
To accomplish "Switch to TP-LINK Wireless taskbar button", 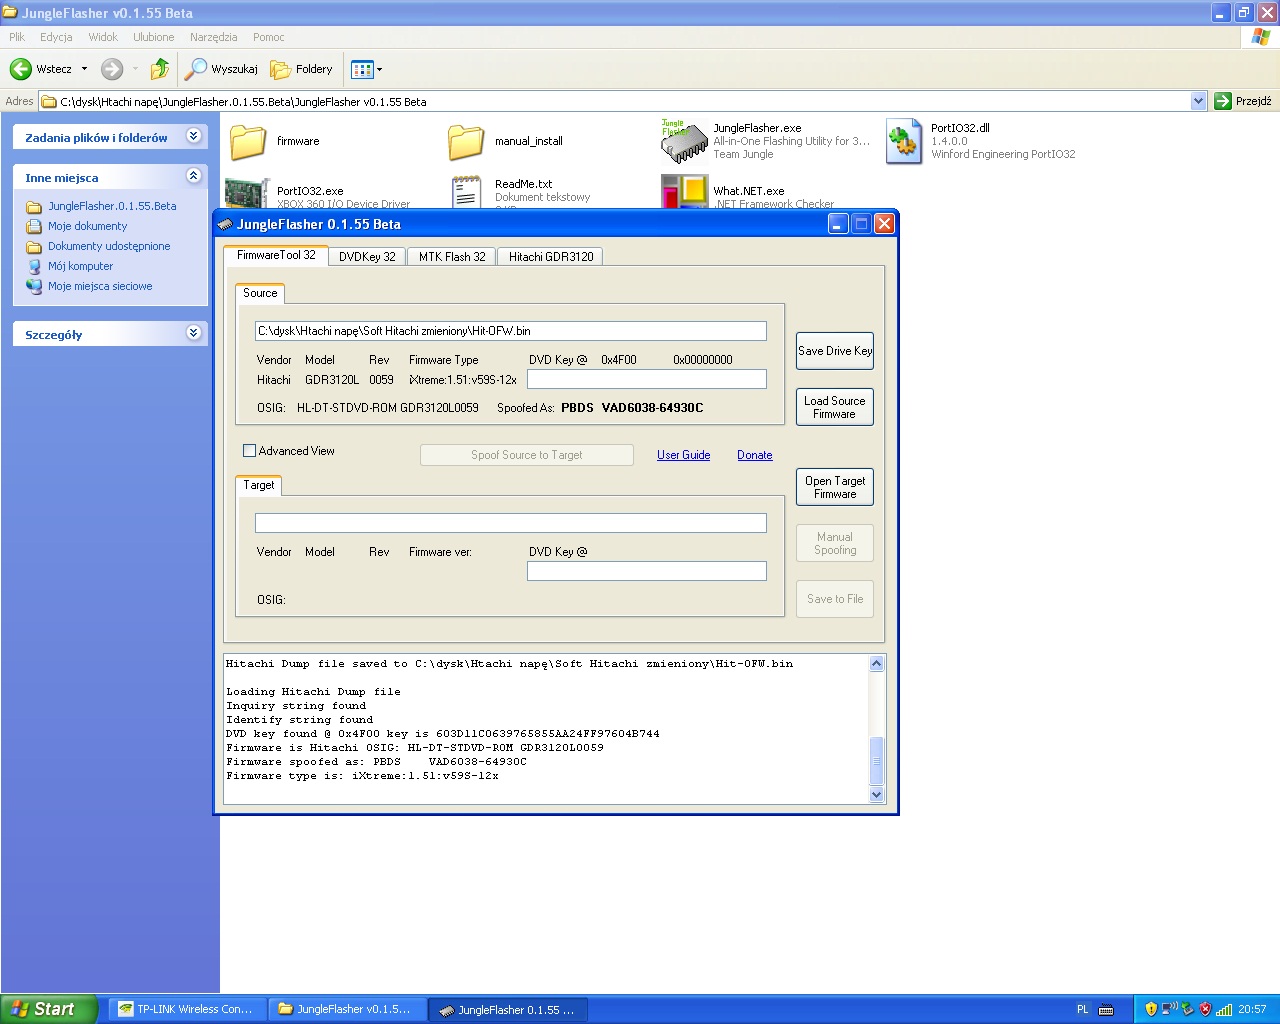I will click(187, 1009).
